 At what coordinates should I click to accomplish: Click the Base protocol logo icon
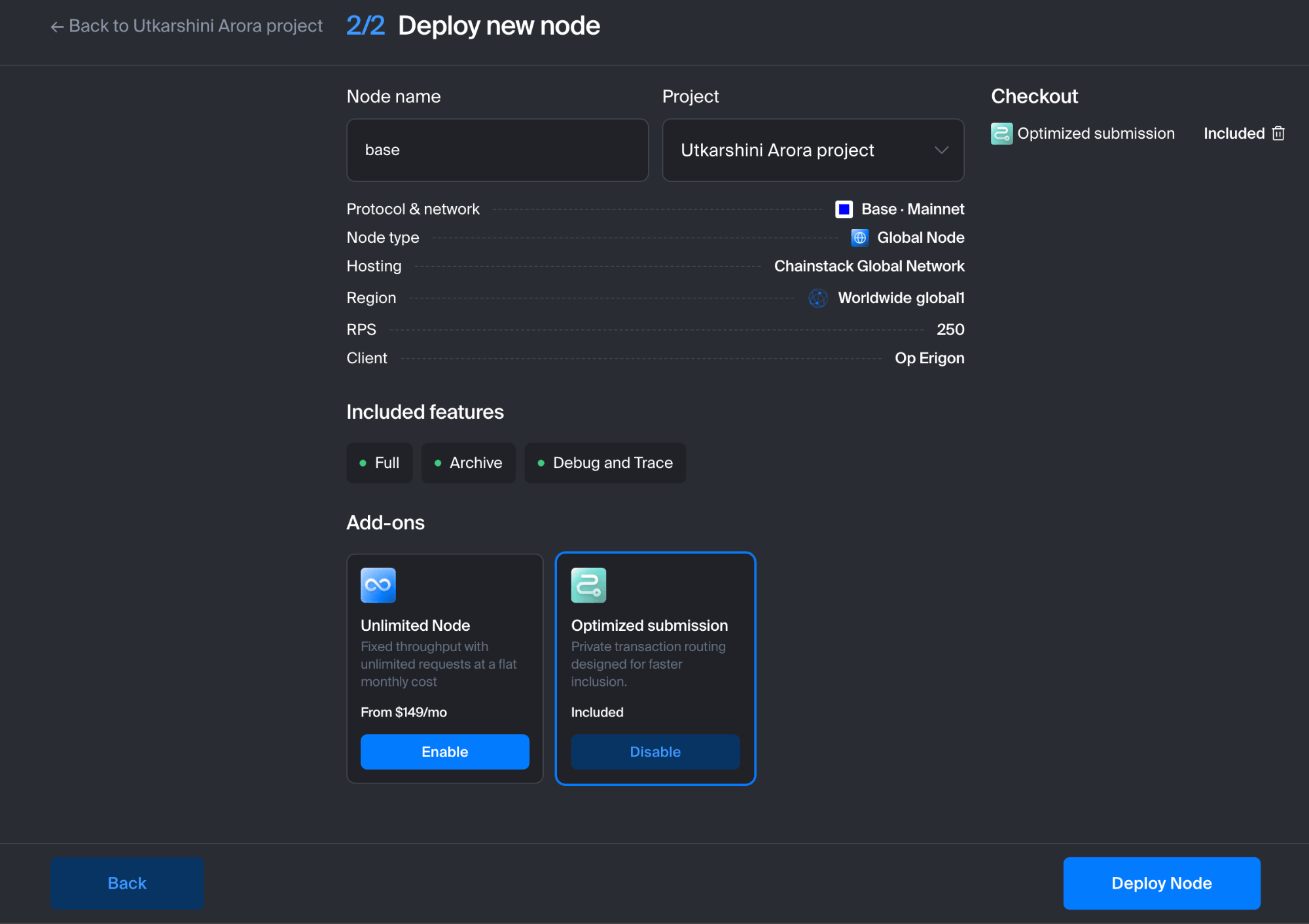coord(844,209)
